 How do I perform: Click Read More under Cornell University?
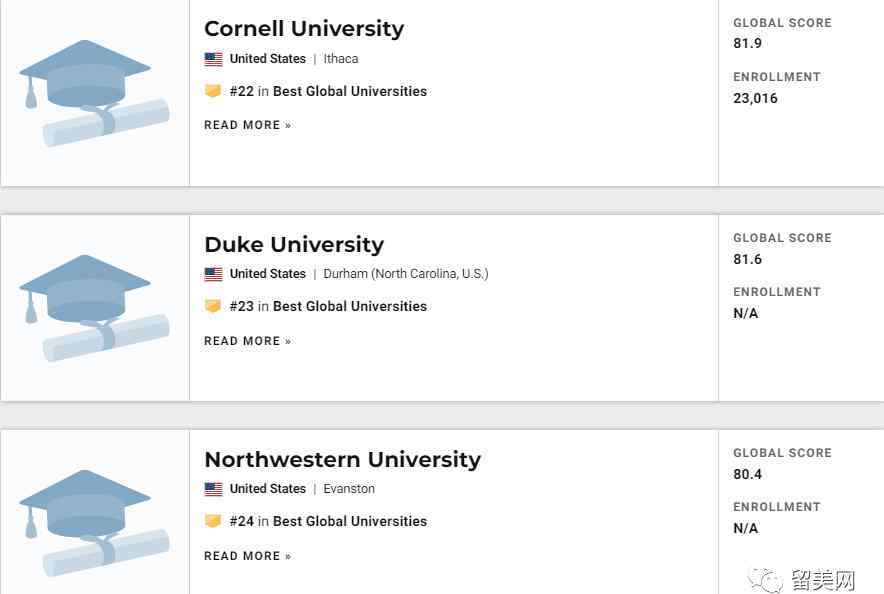pos(247,125)
